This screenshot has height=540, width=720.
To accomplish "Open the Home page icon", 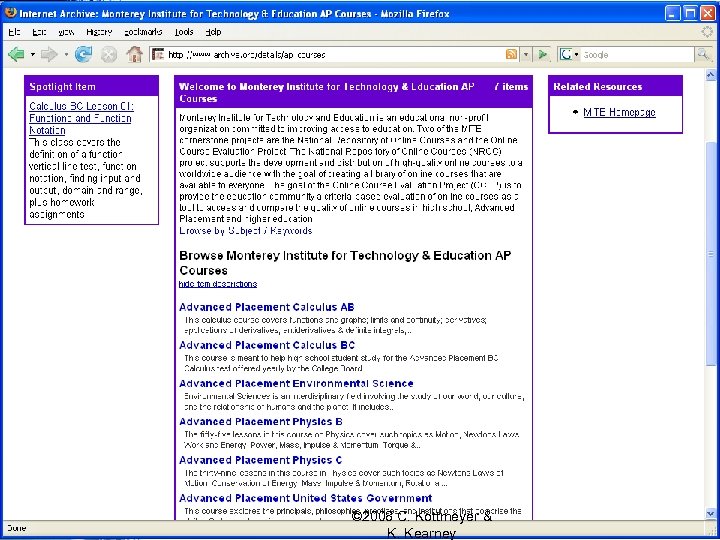I will [x=135, y=55].
